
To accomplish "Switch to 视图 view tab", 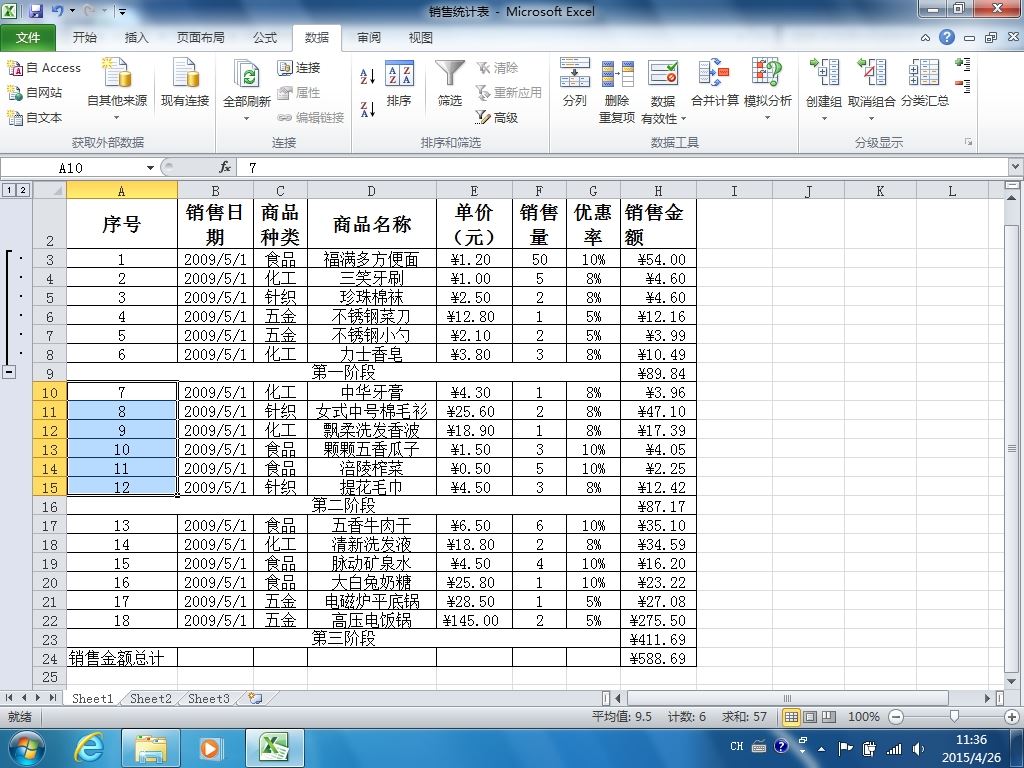I will 421,37.
